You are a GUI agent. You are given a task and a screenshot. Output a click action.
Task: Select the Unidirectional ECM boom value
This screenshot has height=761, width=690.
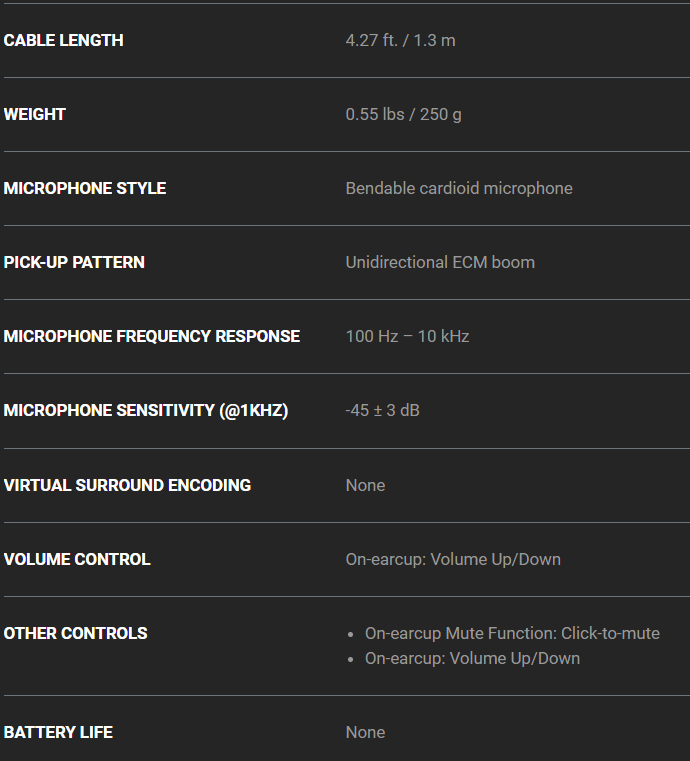[x=440, y=263]
